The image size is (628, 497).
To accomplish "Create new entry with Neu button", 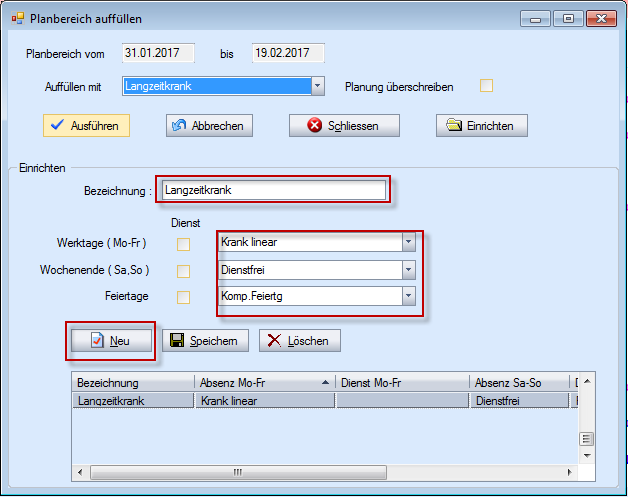I will pos(111,341).
